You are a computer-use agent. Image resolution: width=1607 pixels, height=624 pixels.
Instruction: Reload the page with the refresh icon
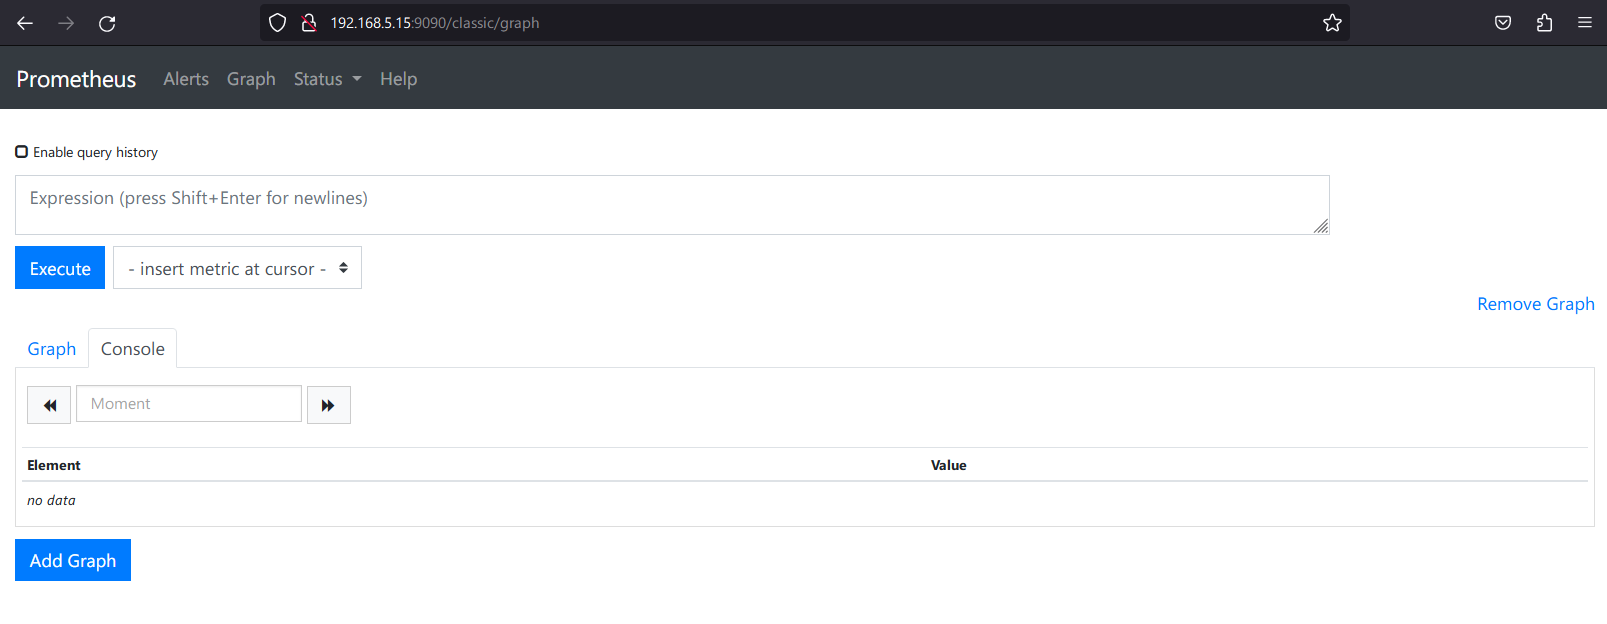click(107, 23)
